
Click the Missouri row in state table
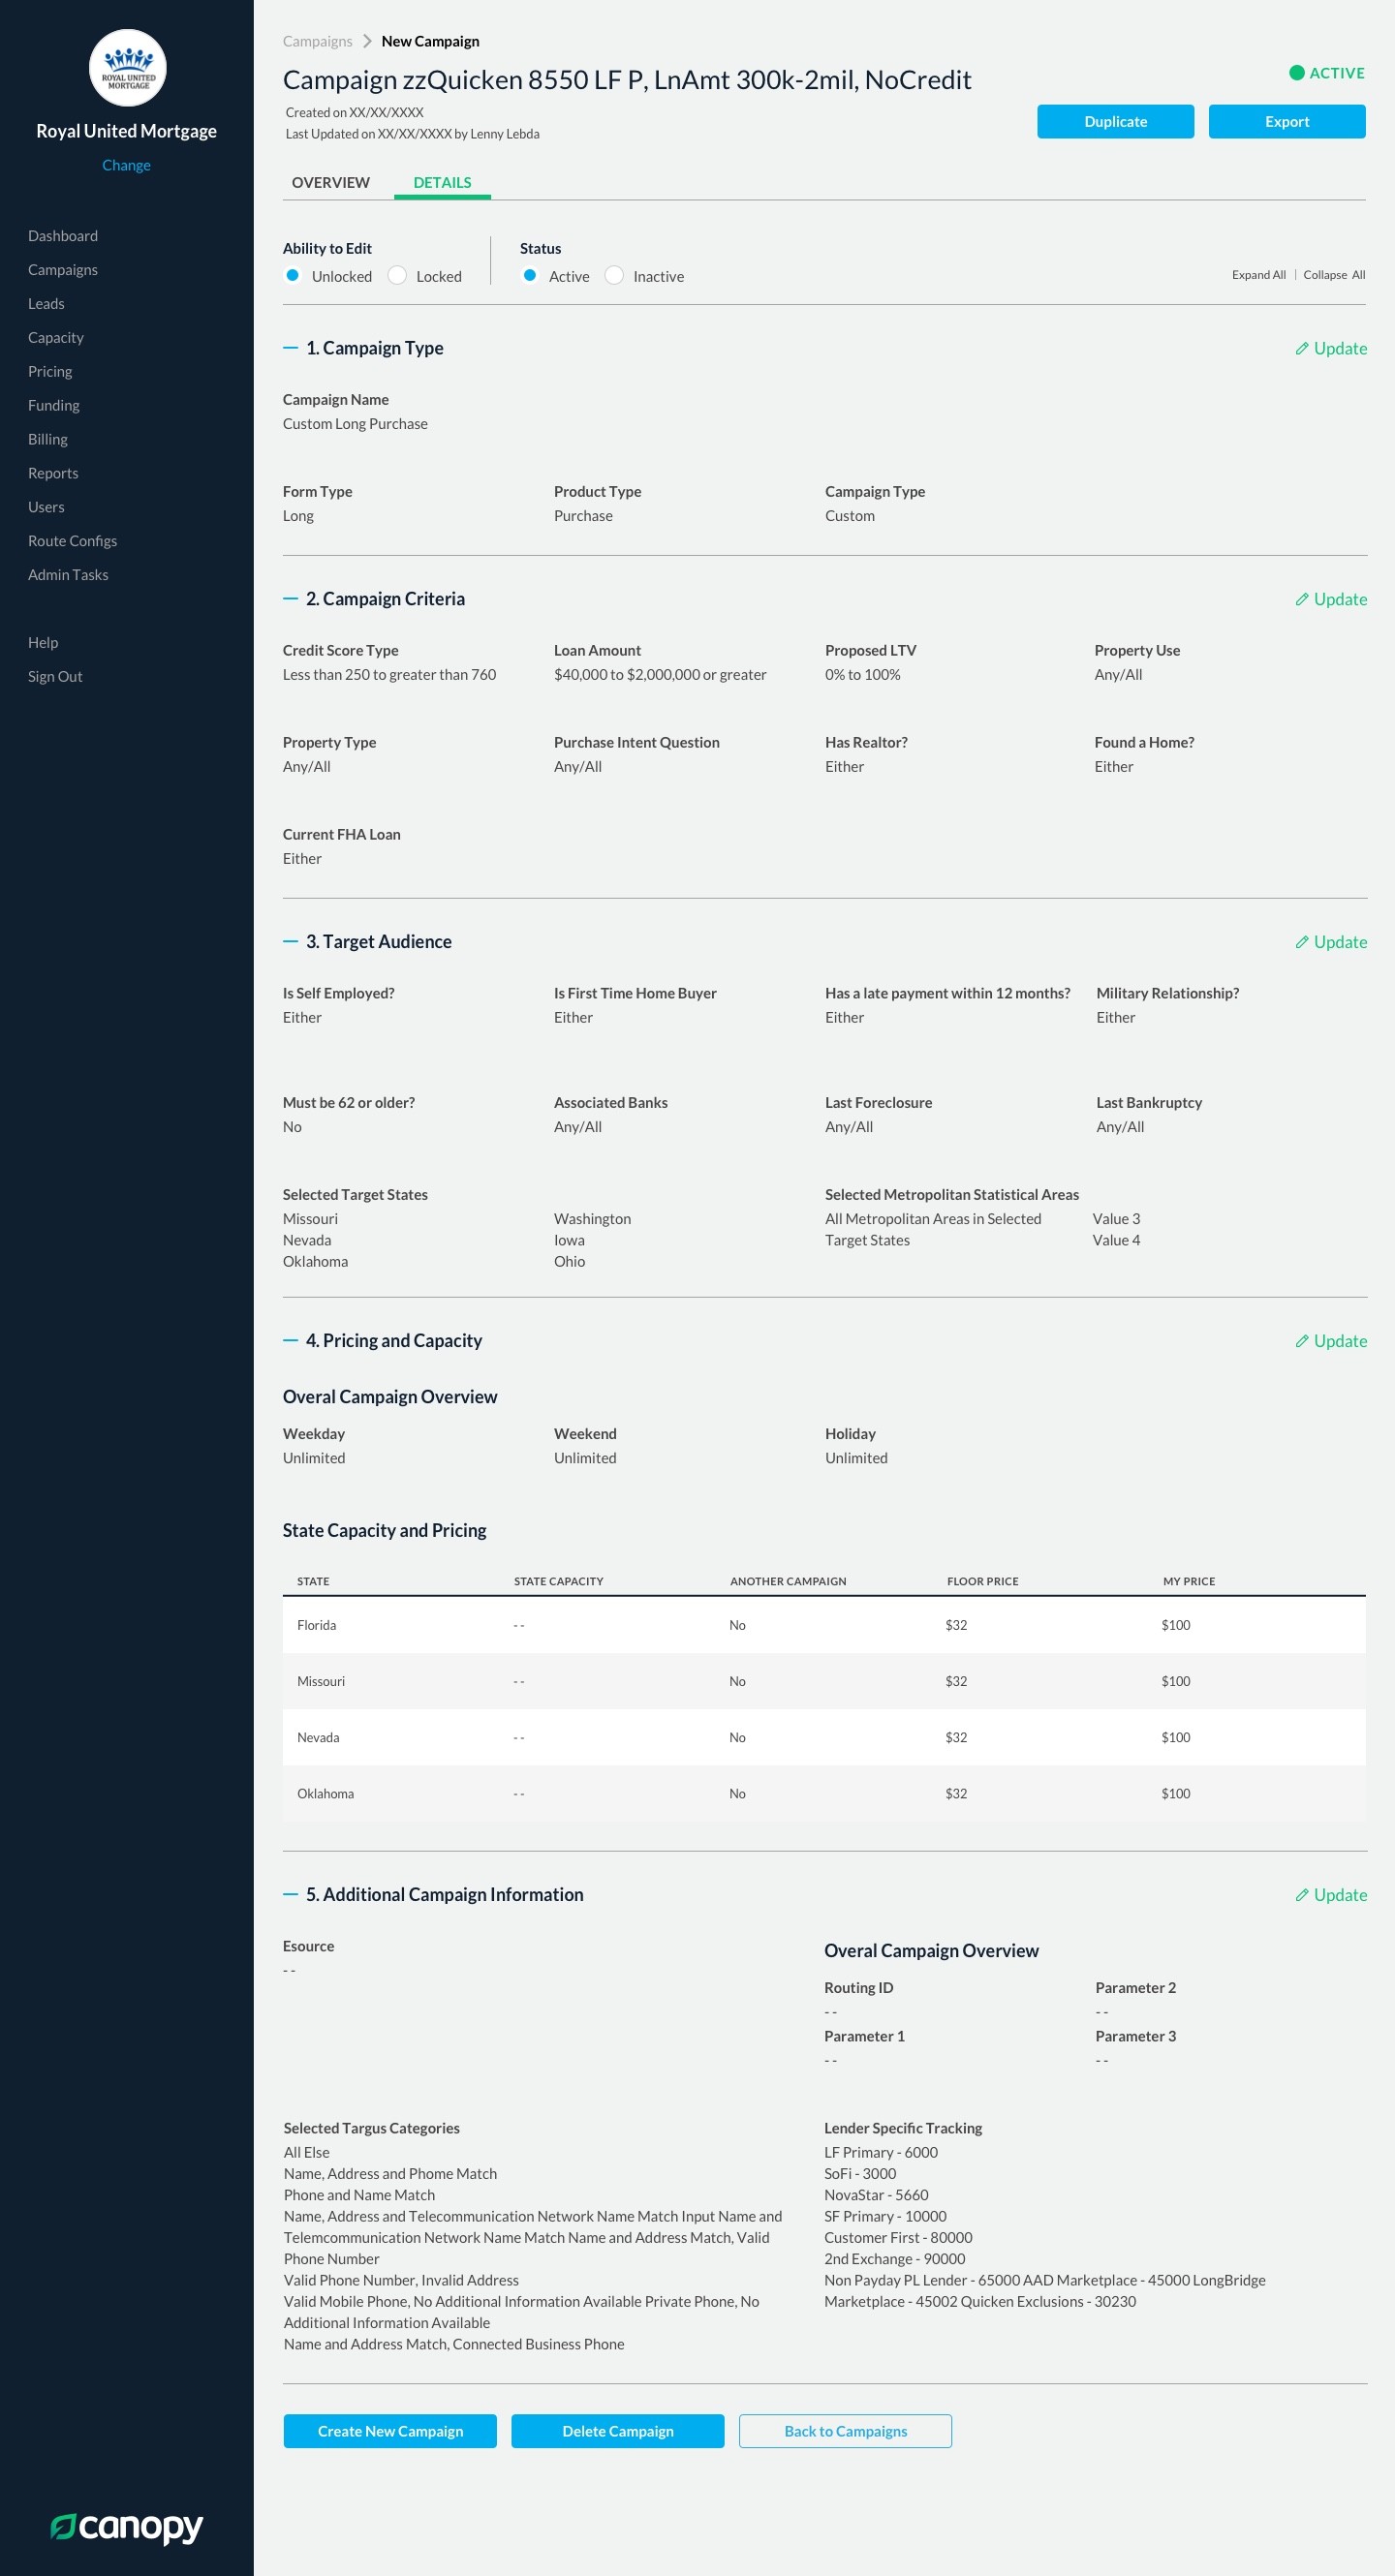pyautogui.click(x=824, y=1682)
